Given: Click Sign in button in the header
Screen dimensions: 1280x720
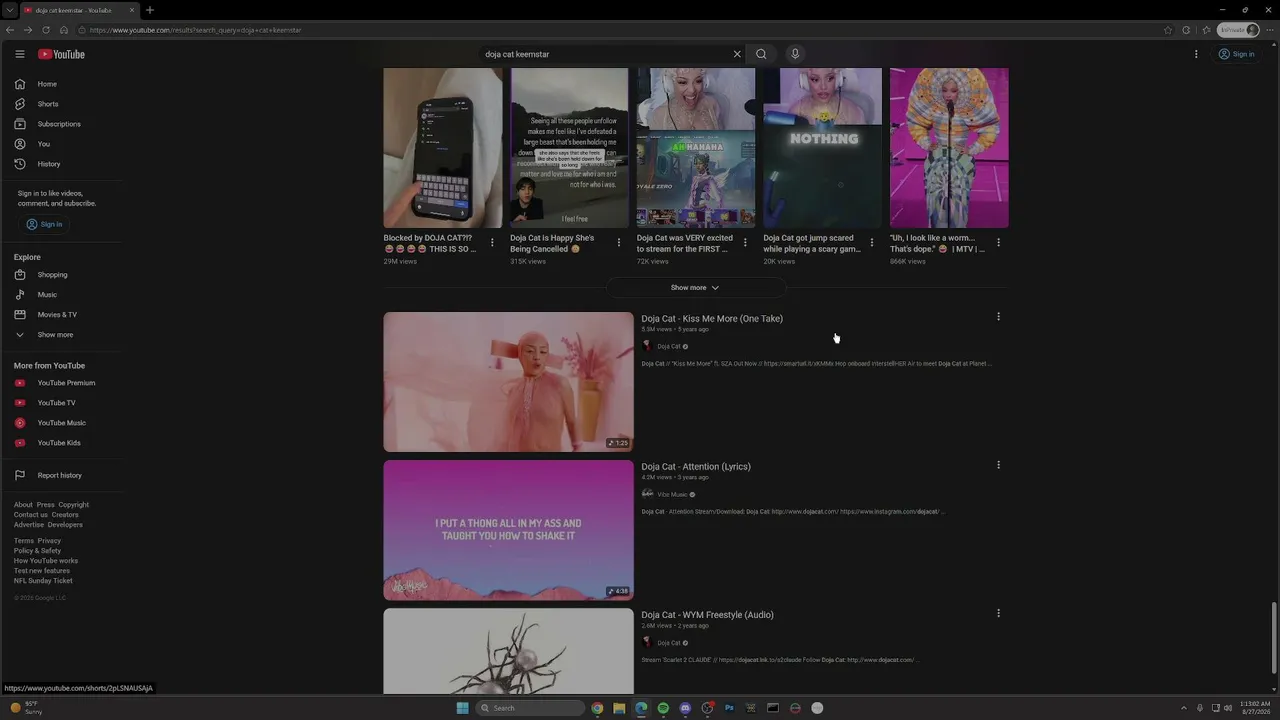Looking at the screenshot, I should pos(1236,54).
